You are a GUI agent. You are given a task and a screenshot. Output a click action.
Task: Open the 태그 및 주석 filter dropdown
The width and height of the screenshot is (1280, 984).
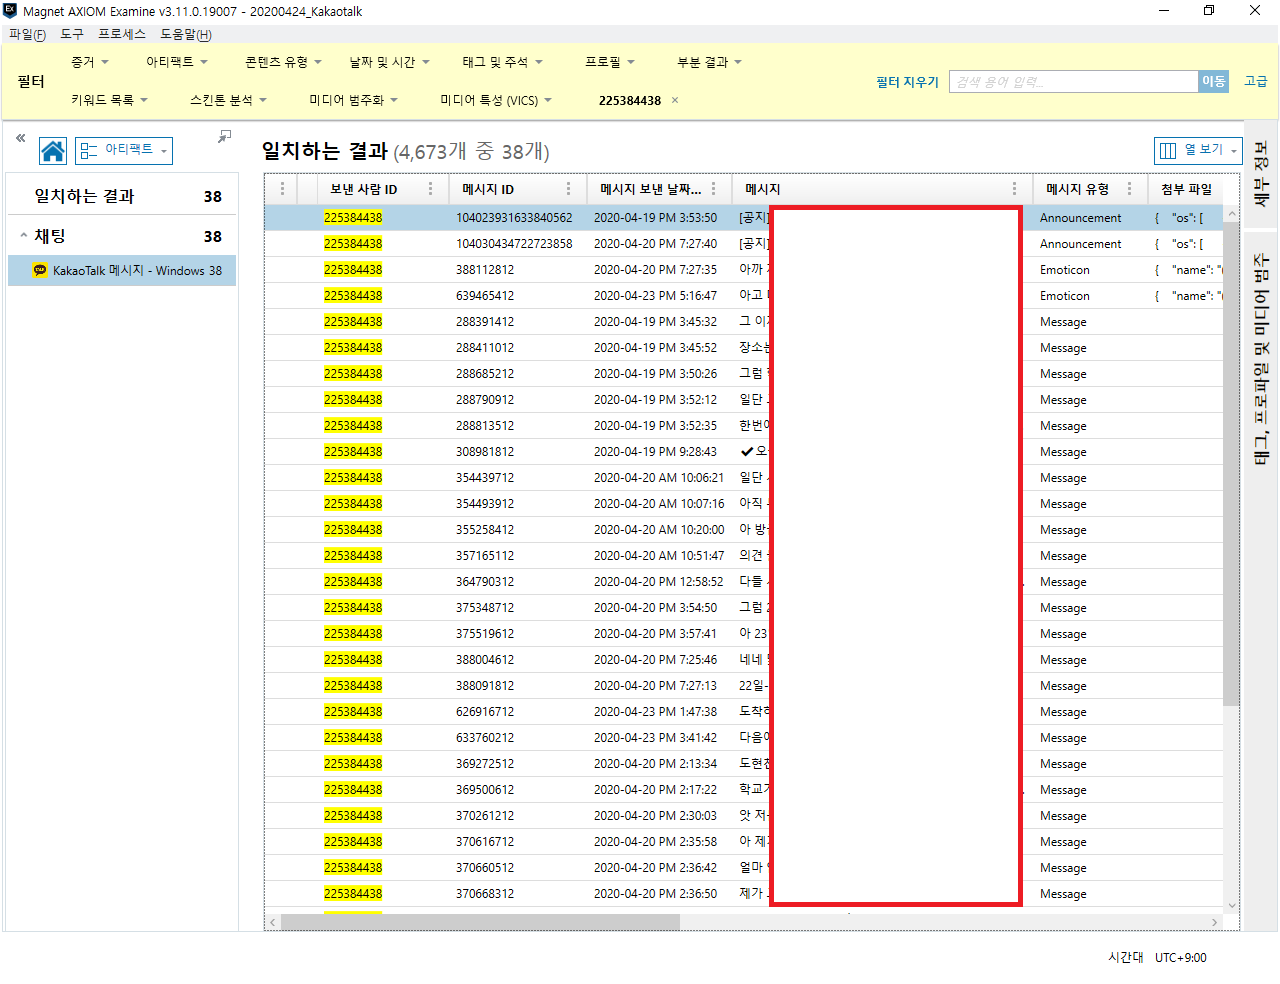(x=502, y=62)
